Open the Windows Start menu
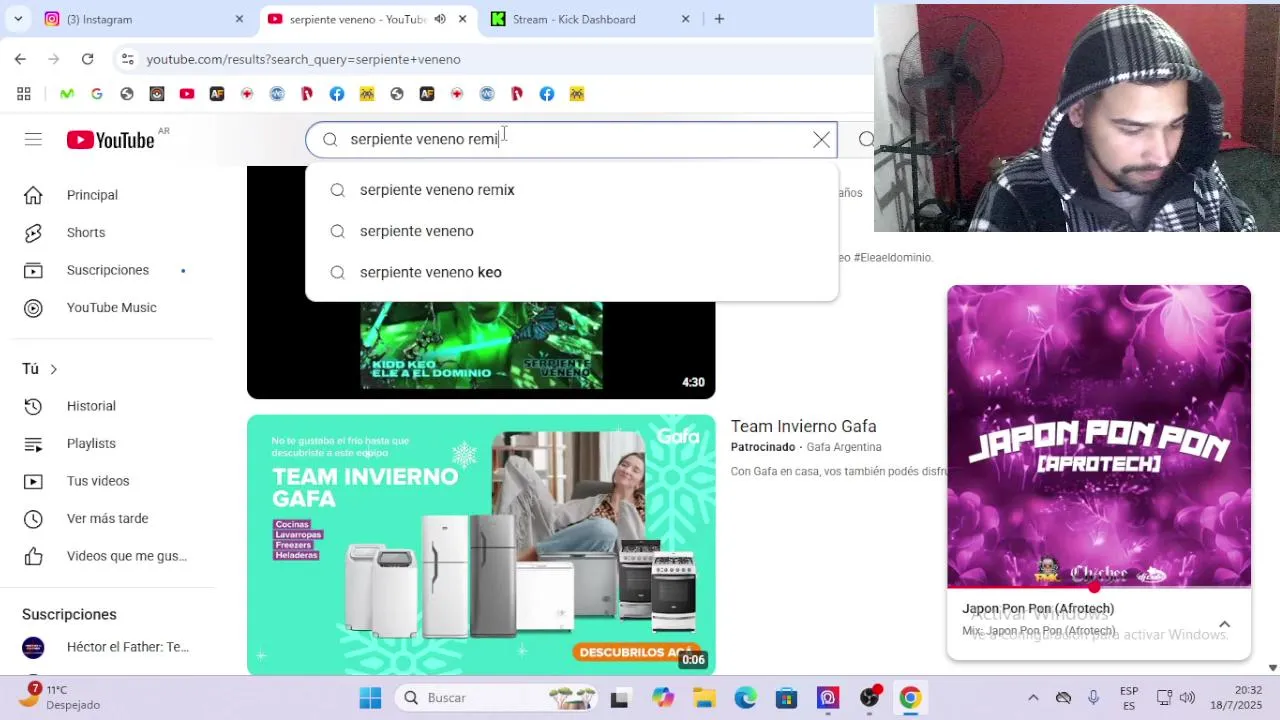1280x720 pixels. coord(370,698)
